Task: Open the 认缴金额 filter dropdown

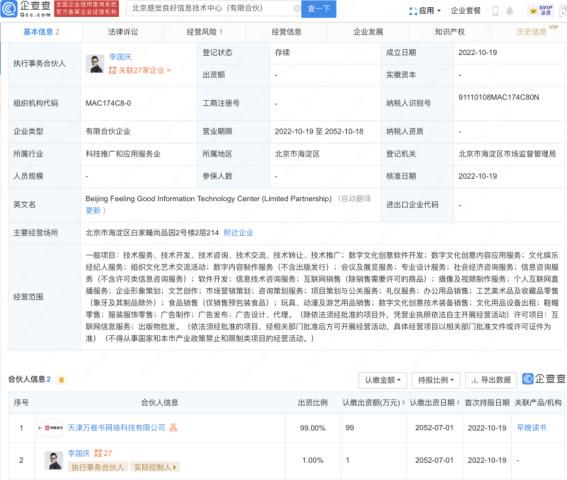Action: coord(383,380)
